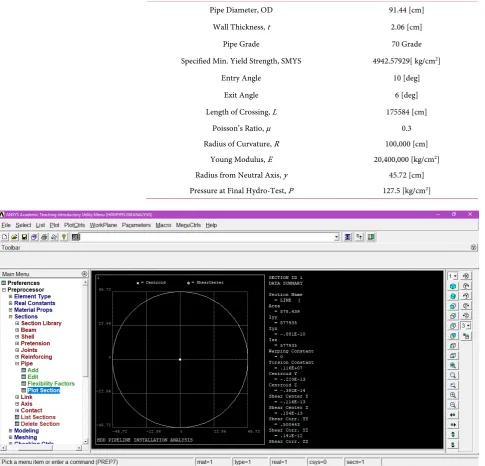Click the Fit View zoom icon

click(453, 365)
